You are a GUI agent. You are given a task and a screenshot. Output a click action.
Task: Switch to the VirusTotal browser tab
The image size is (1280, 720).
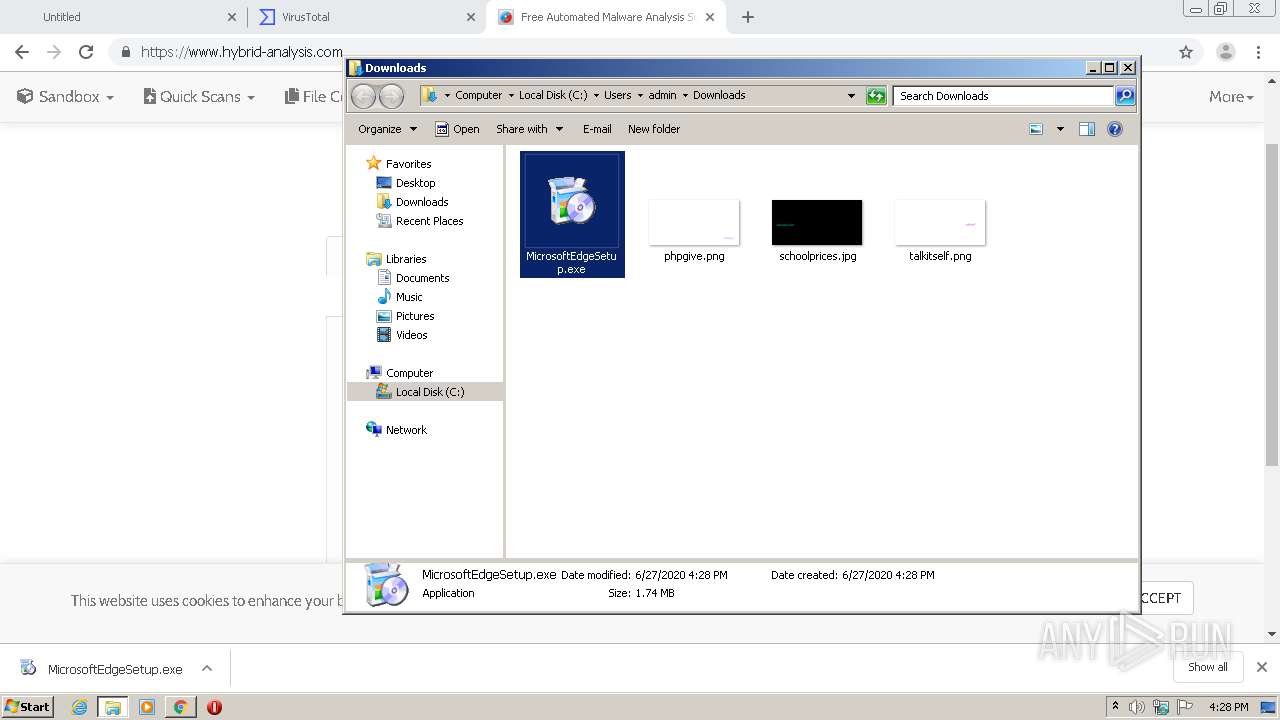(x=367, y=17)
